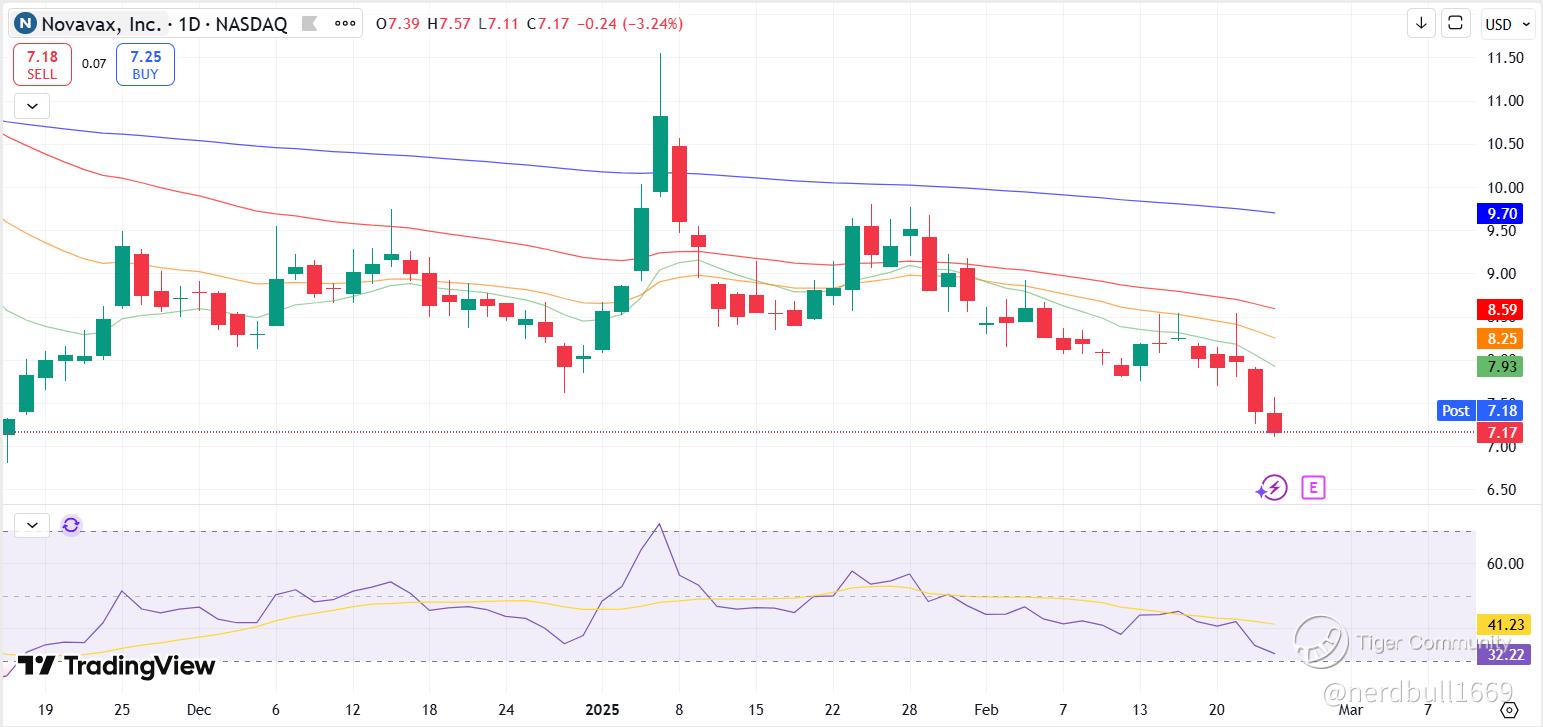Click the 32.22 RSI value label
1543x727 pixels.
(x=1499, y=654)
